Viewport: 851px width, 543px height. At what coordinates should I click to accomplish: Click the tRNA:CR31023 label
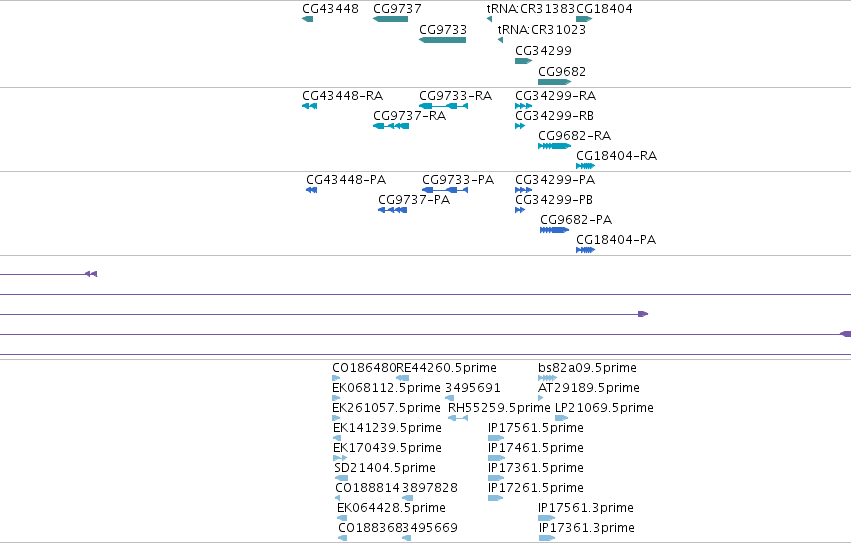point(542,30)
